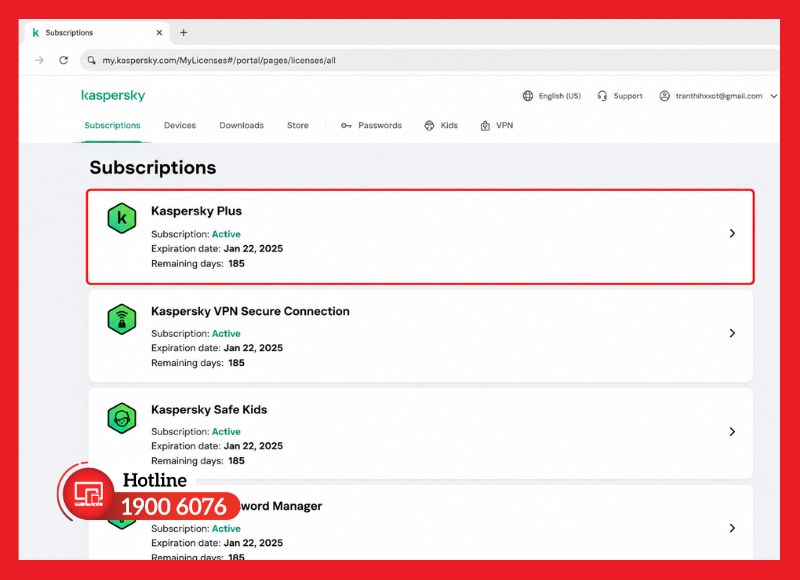Click Active status under Password Manager
Screen dimensions: 800x580
coord(226,528)
